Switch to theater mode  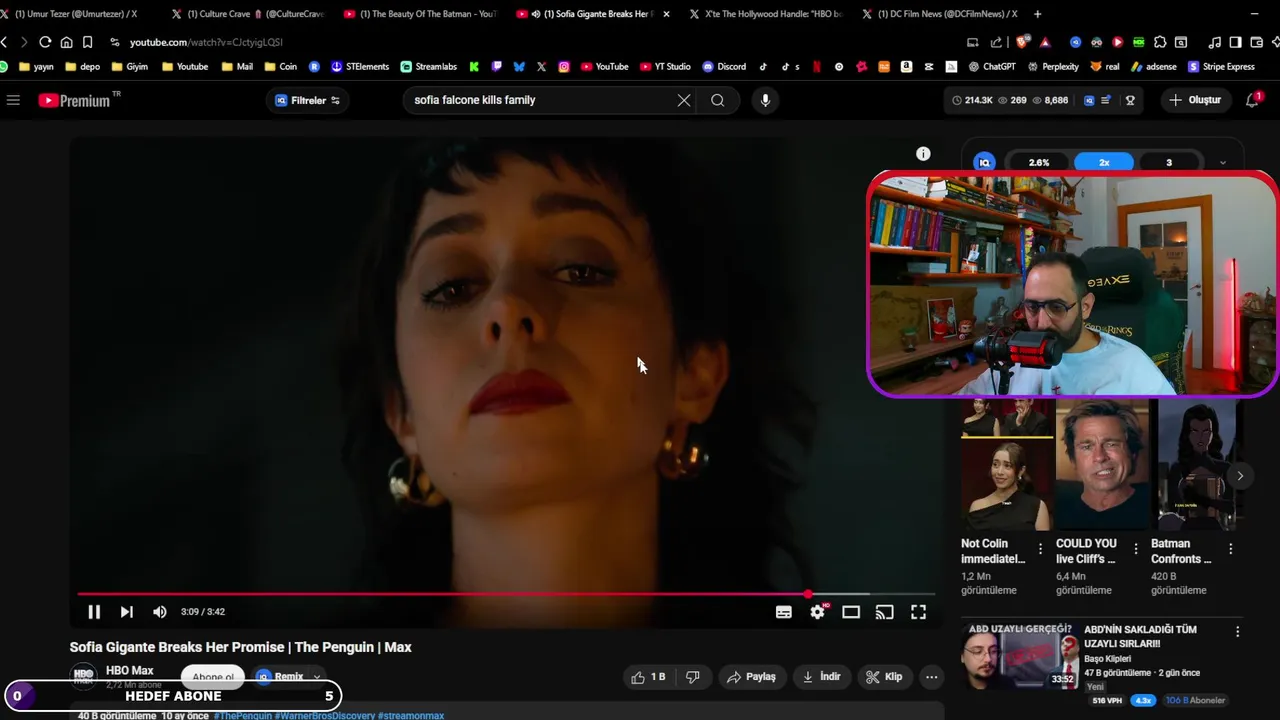(851, 612)
